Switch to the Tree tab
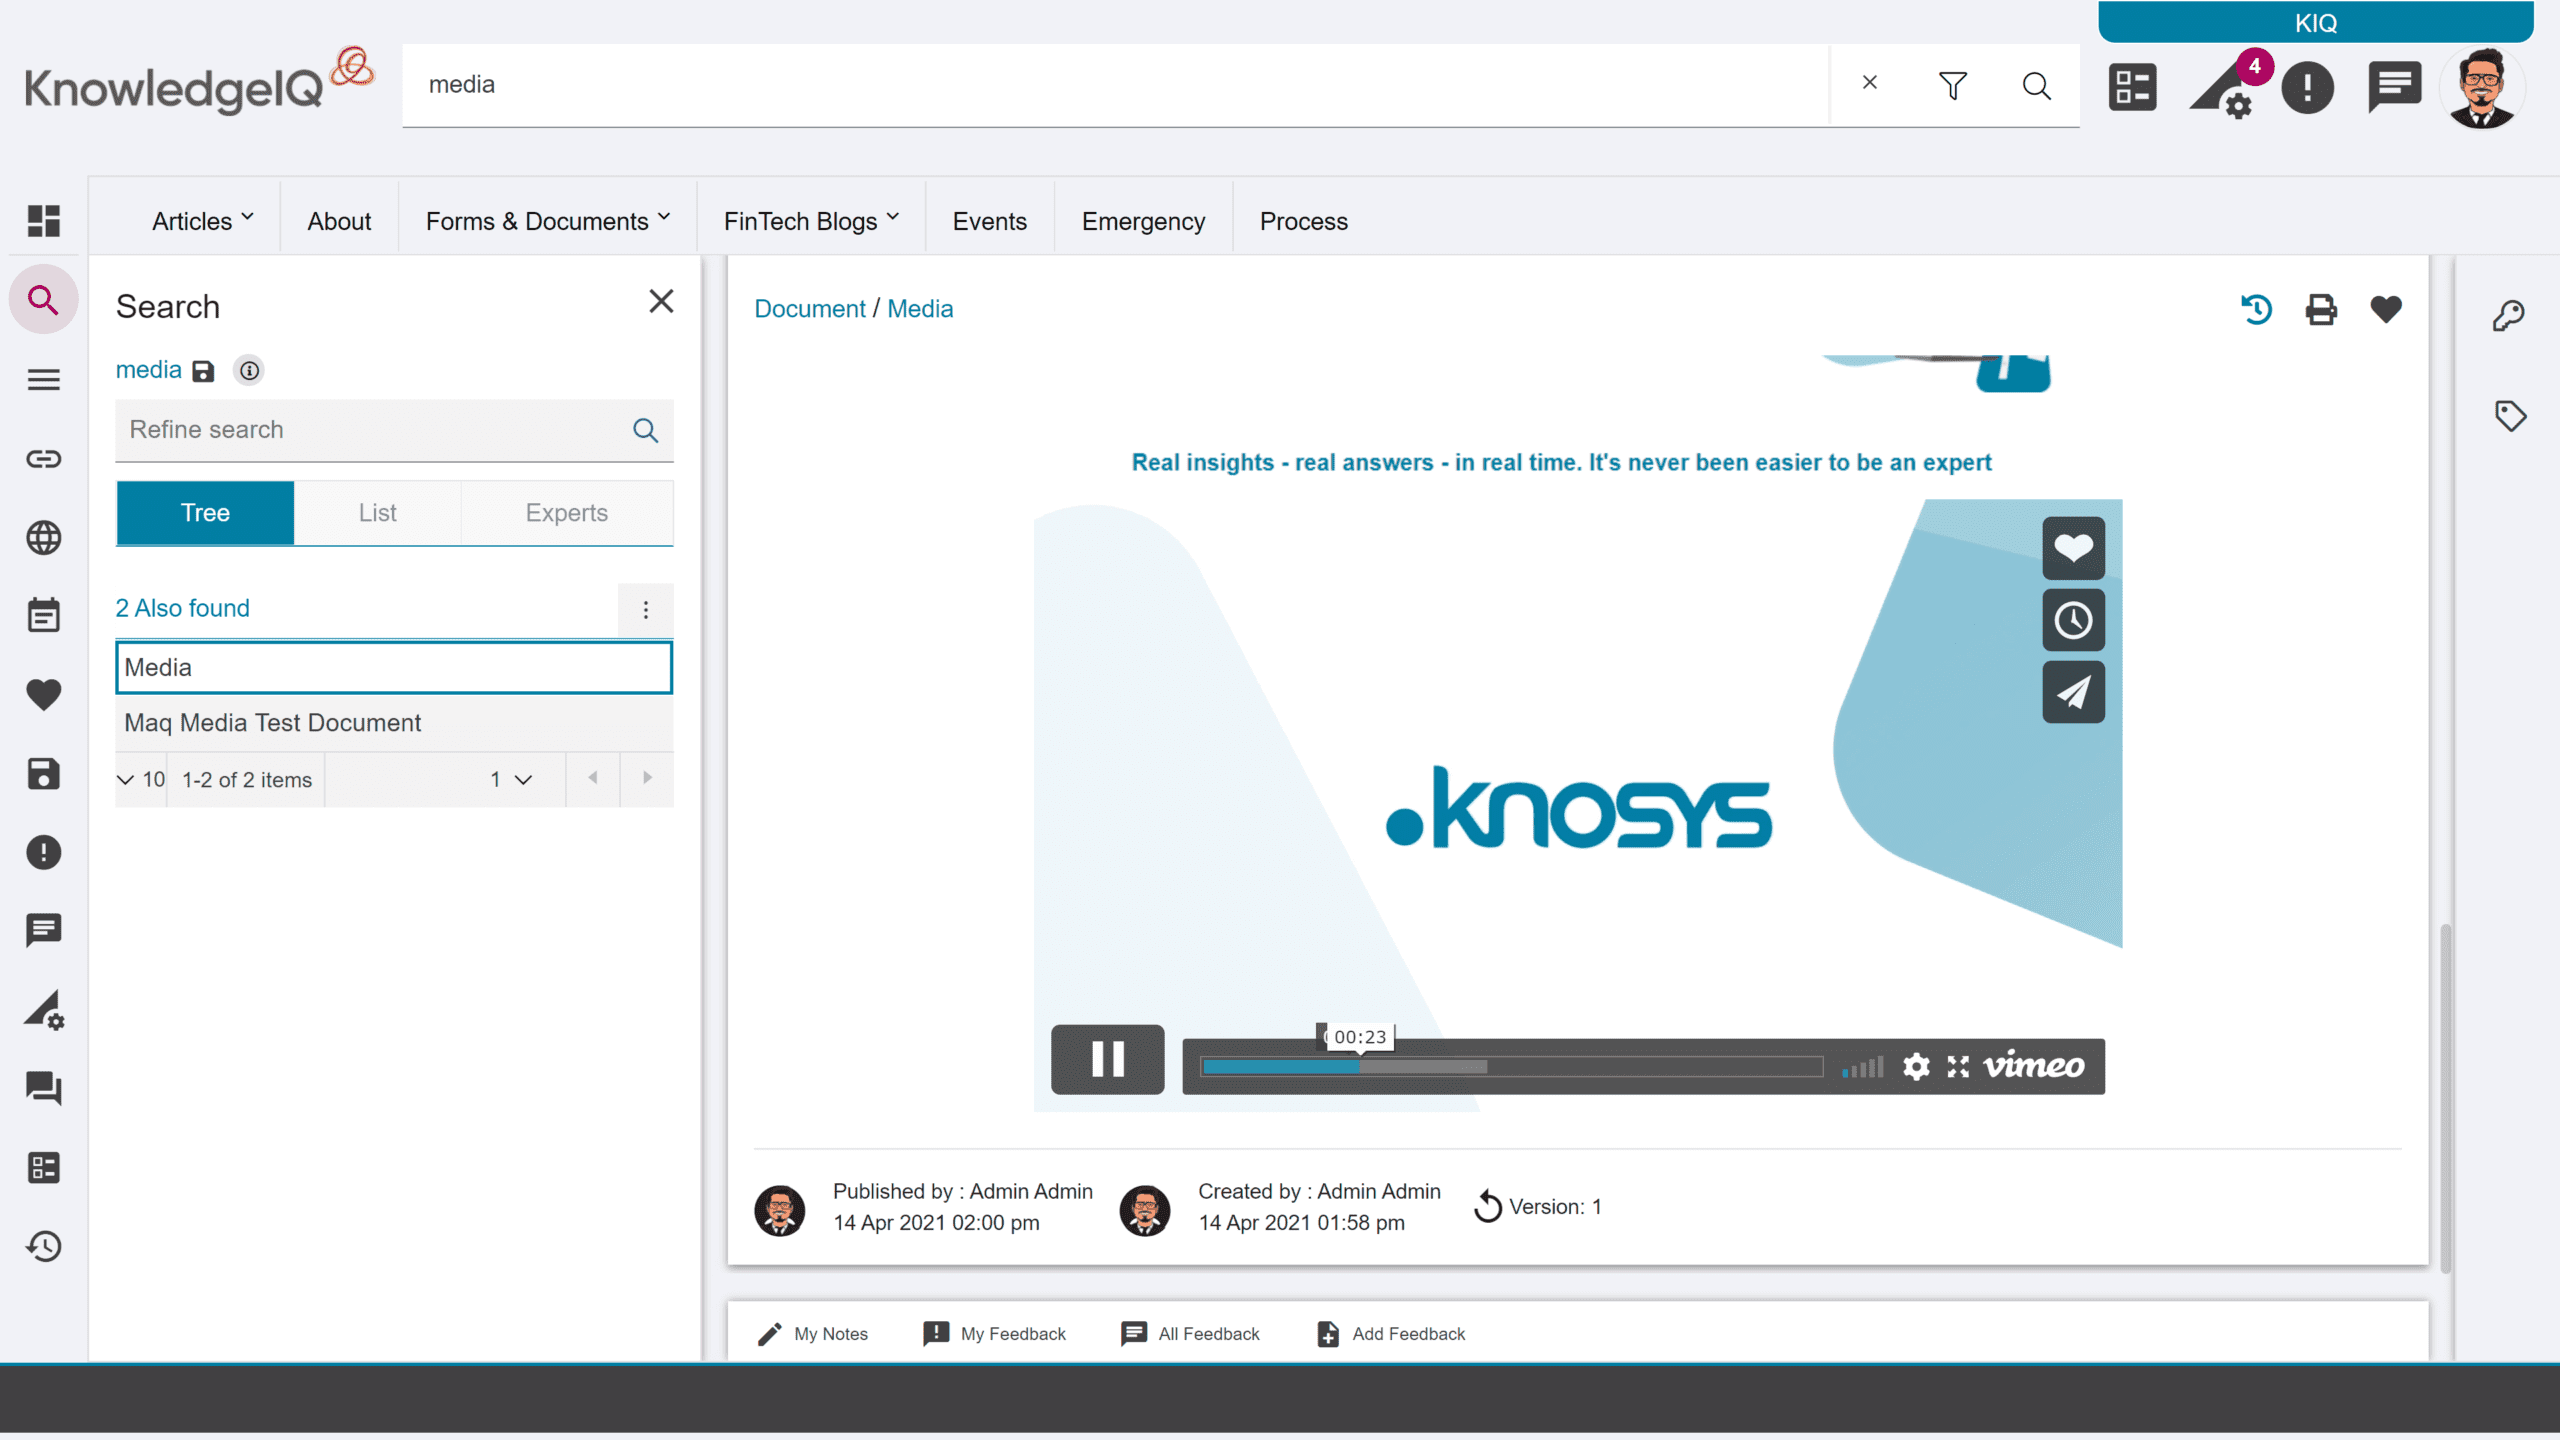This screenshot has width=2560, height=1440. click(x=205, y=513)
